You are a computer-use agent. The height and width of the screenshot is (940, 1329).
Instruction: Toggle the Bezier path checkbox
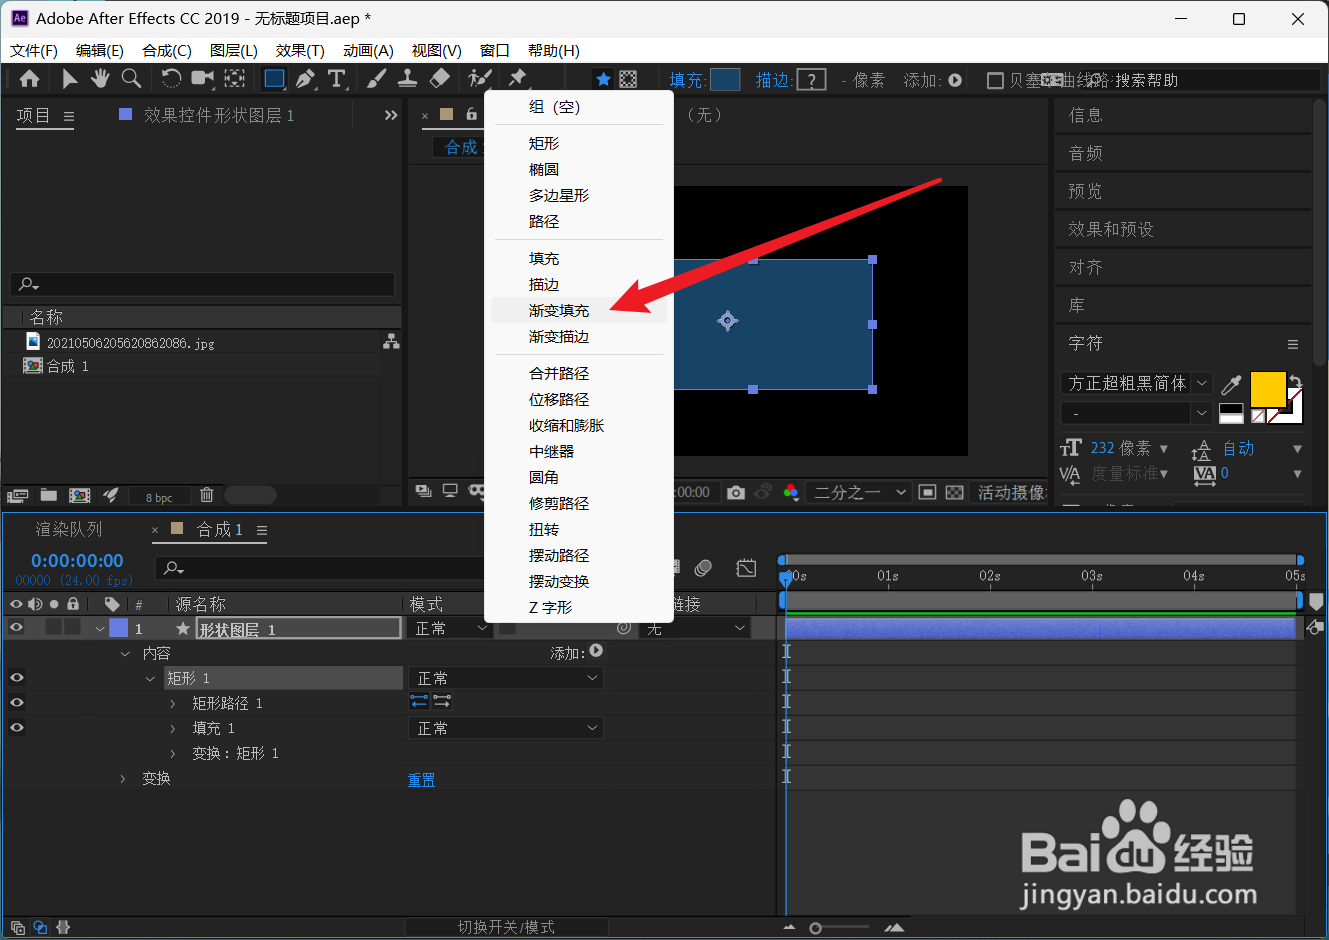(995, 80)
